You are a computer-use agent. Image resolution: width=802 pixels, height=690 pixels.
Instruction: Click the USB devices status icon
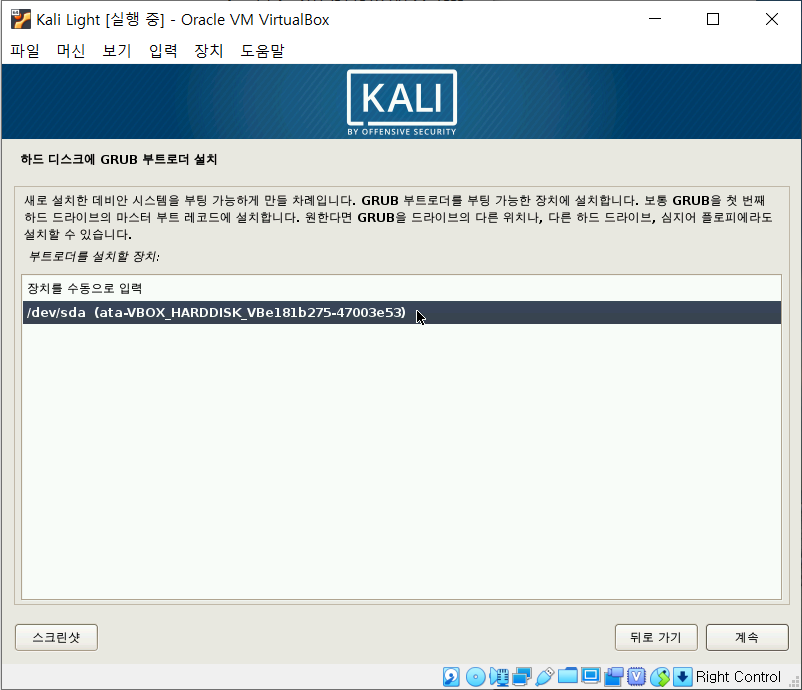pos(545,677)
